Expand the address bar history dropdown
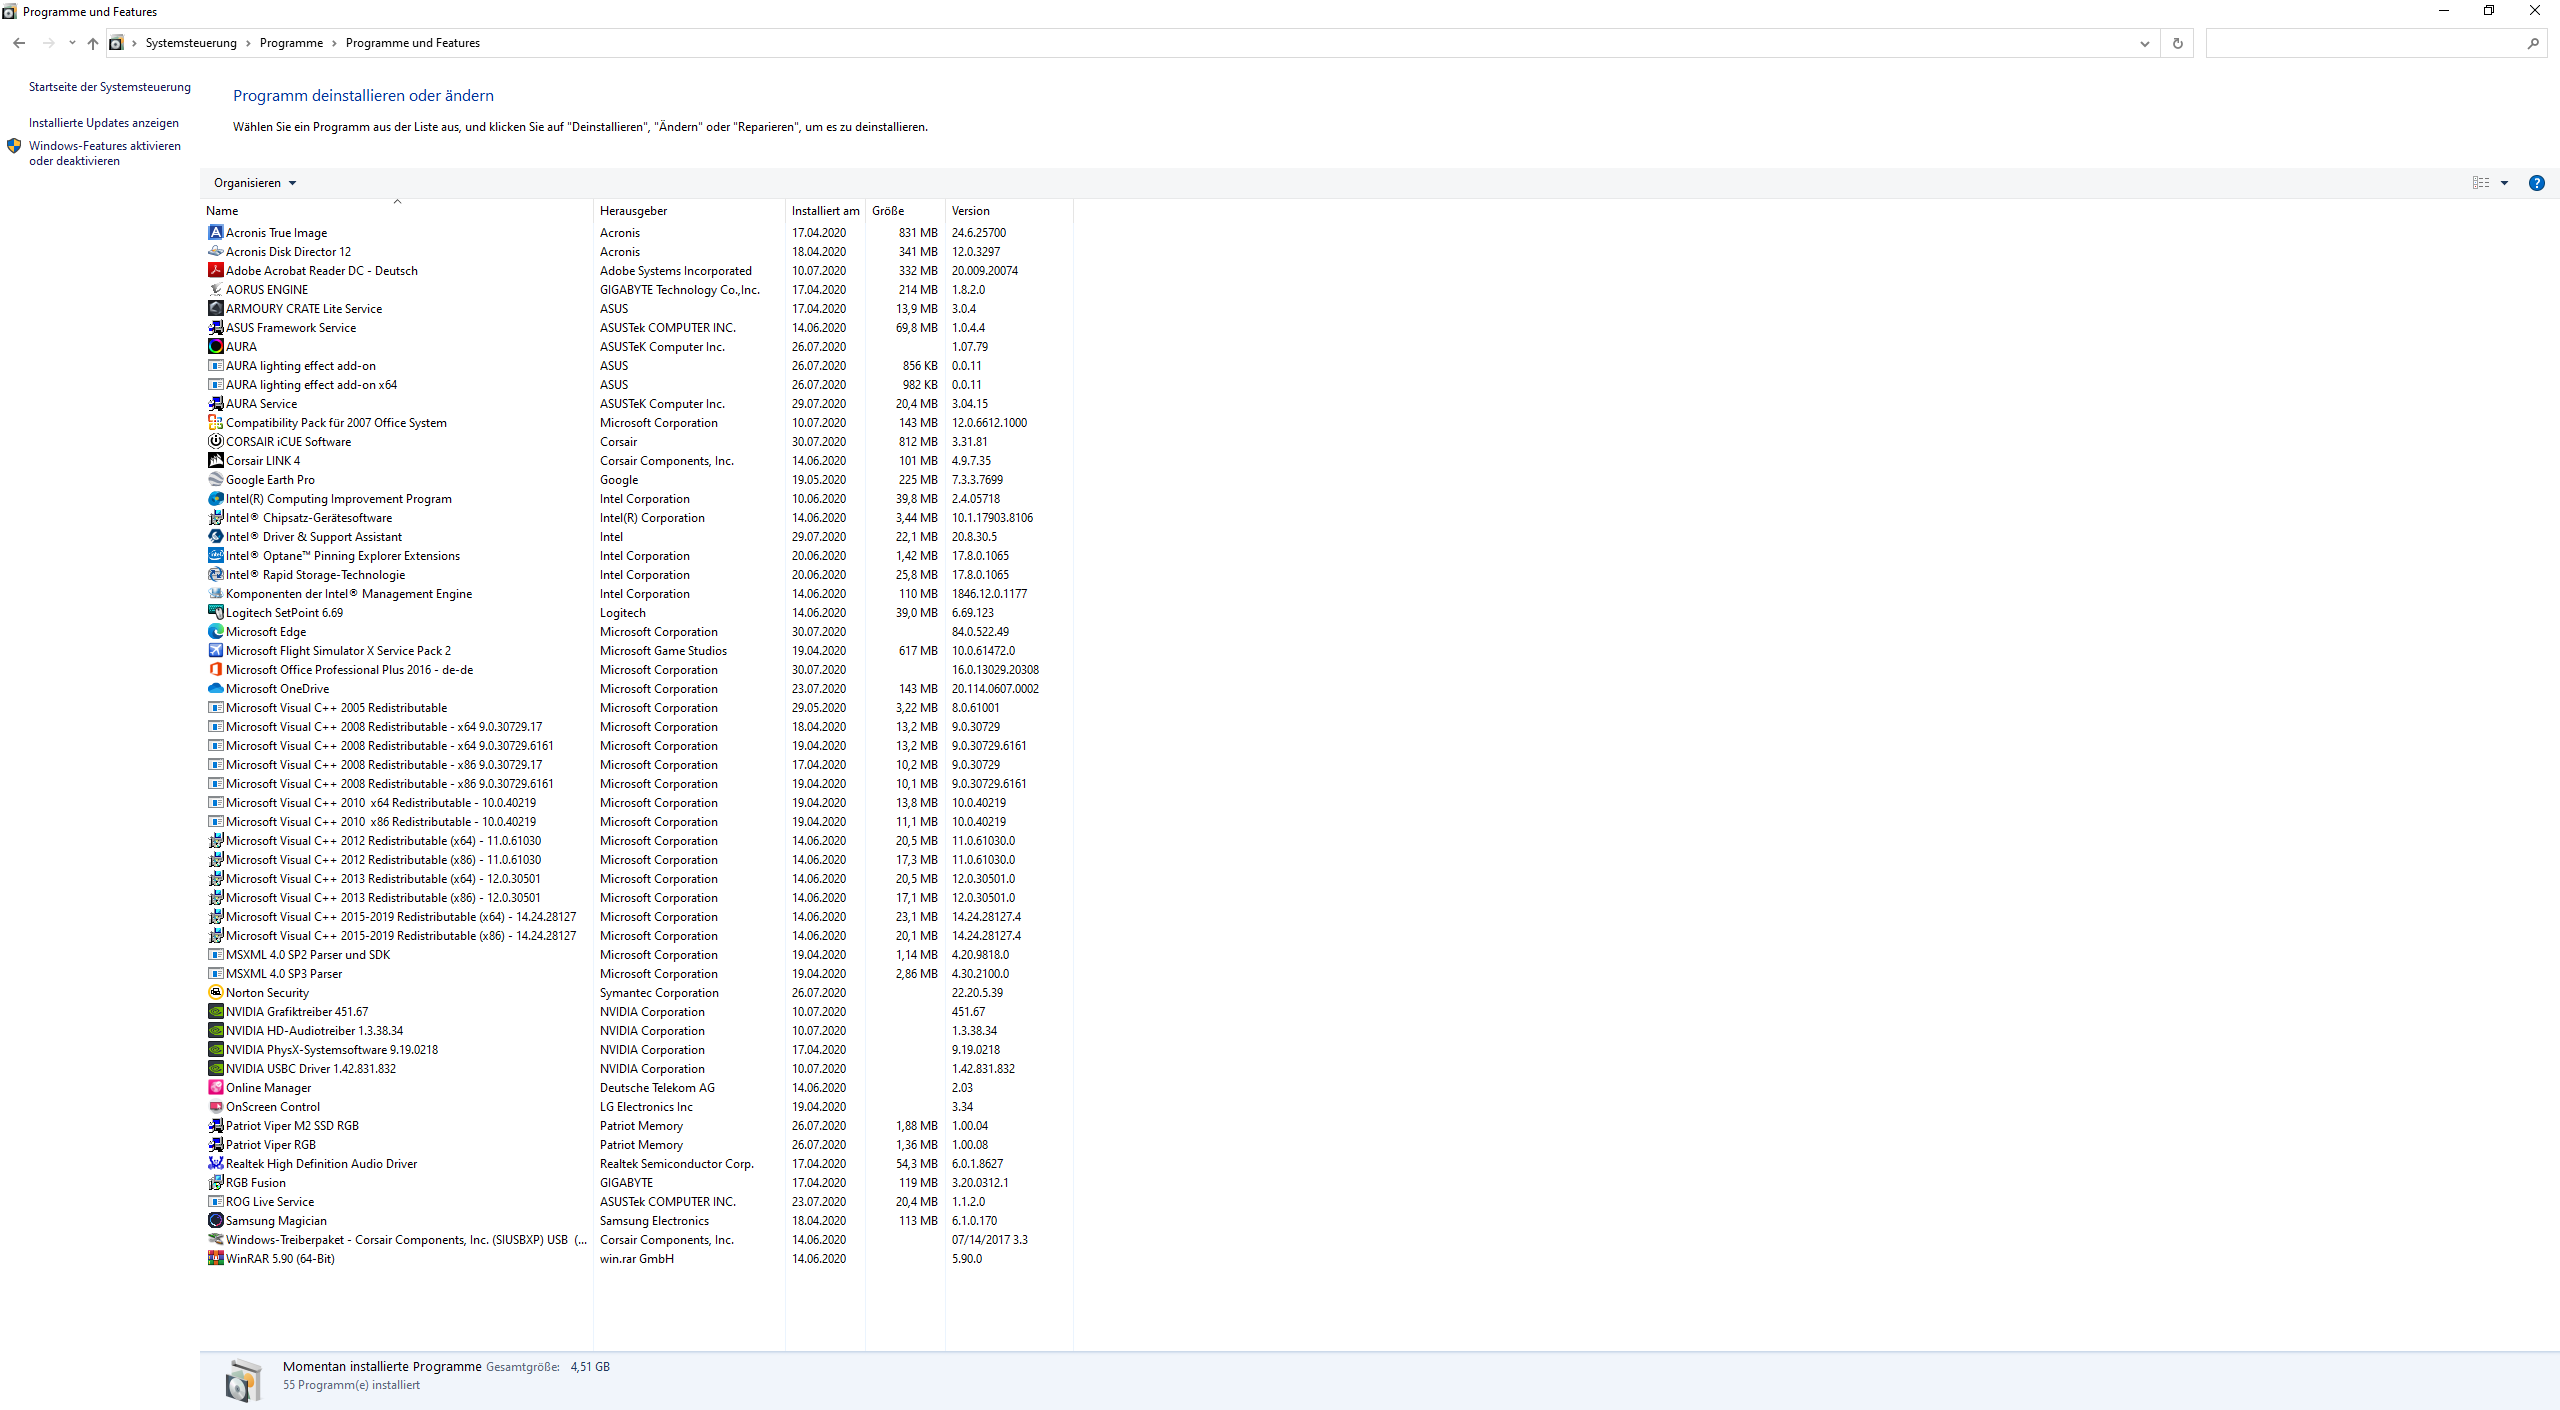 pos(2144,43)
